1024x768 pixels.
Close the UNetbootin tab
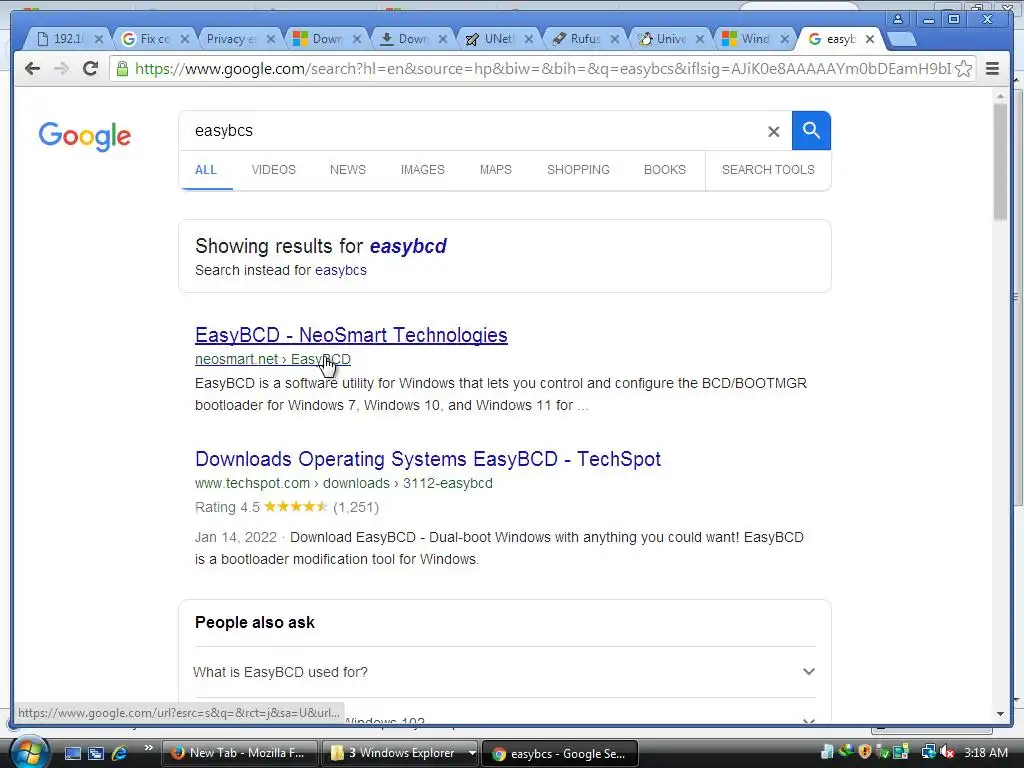529,39
